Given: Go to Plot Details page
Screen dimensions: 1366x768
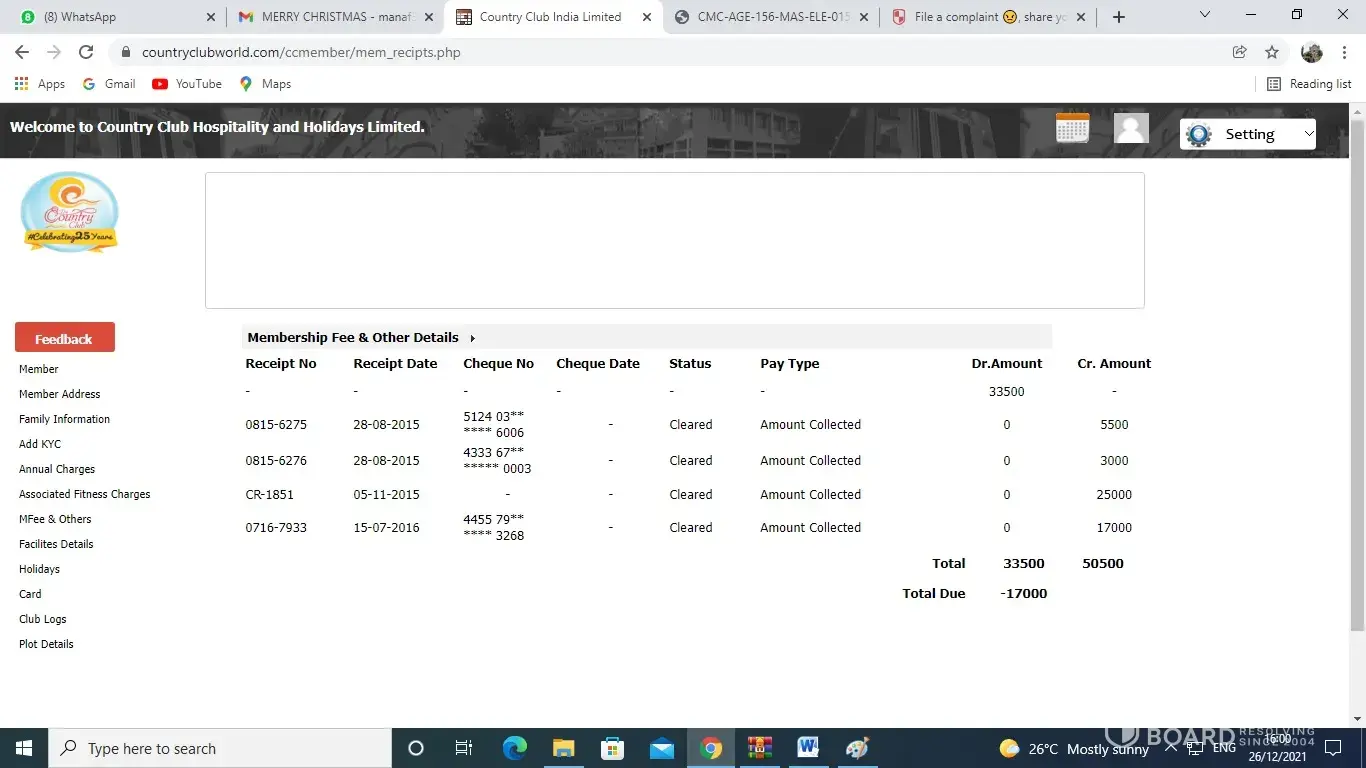Looking at the screenshot, I should pos(46,644).
